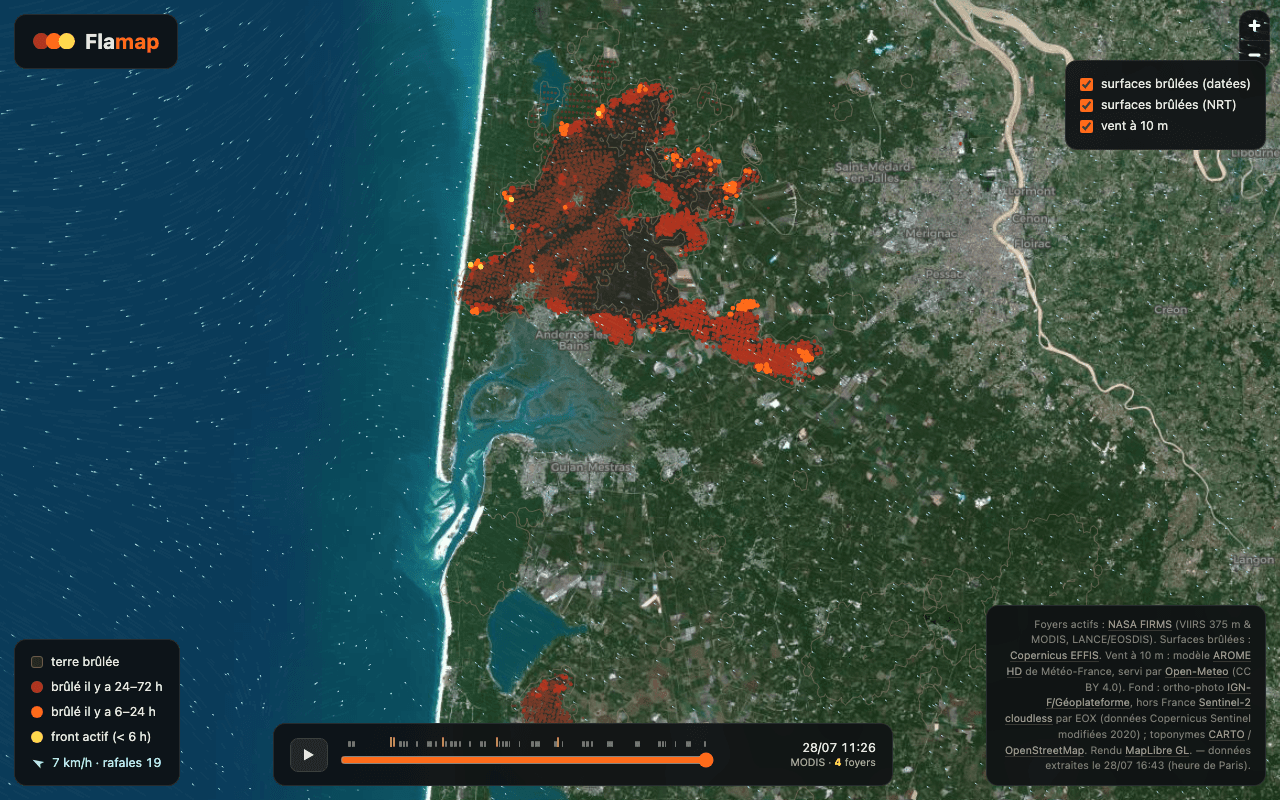Uncheck surfaces brûlées (datées) layer

(x=1087, y=84)
